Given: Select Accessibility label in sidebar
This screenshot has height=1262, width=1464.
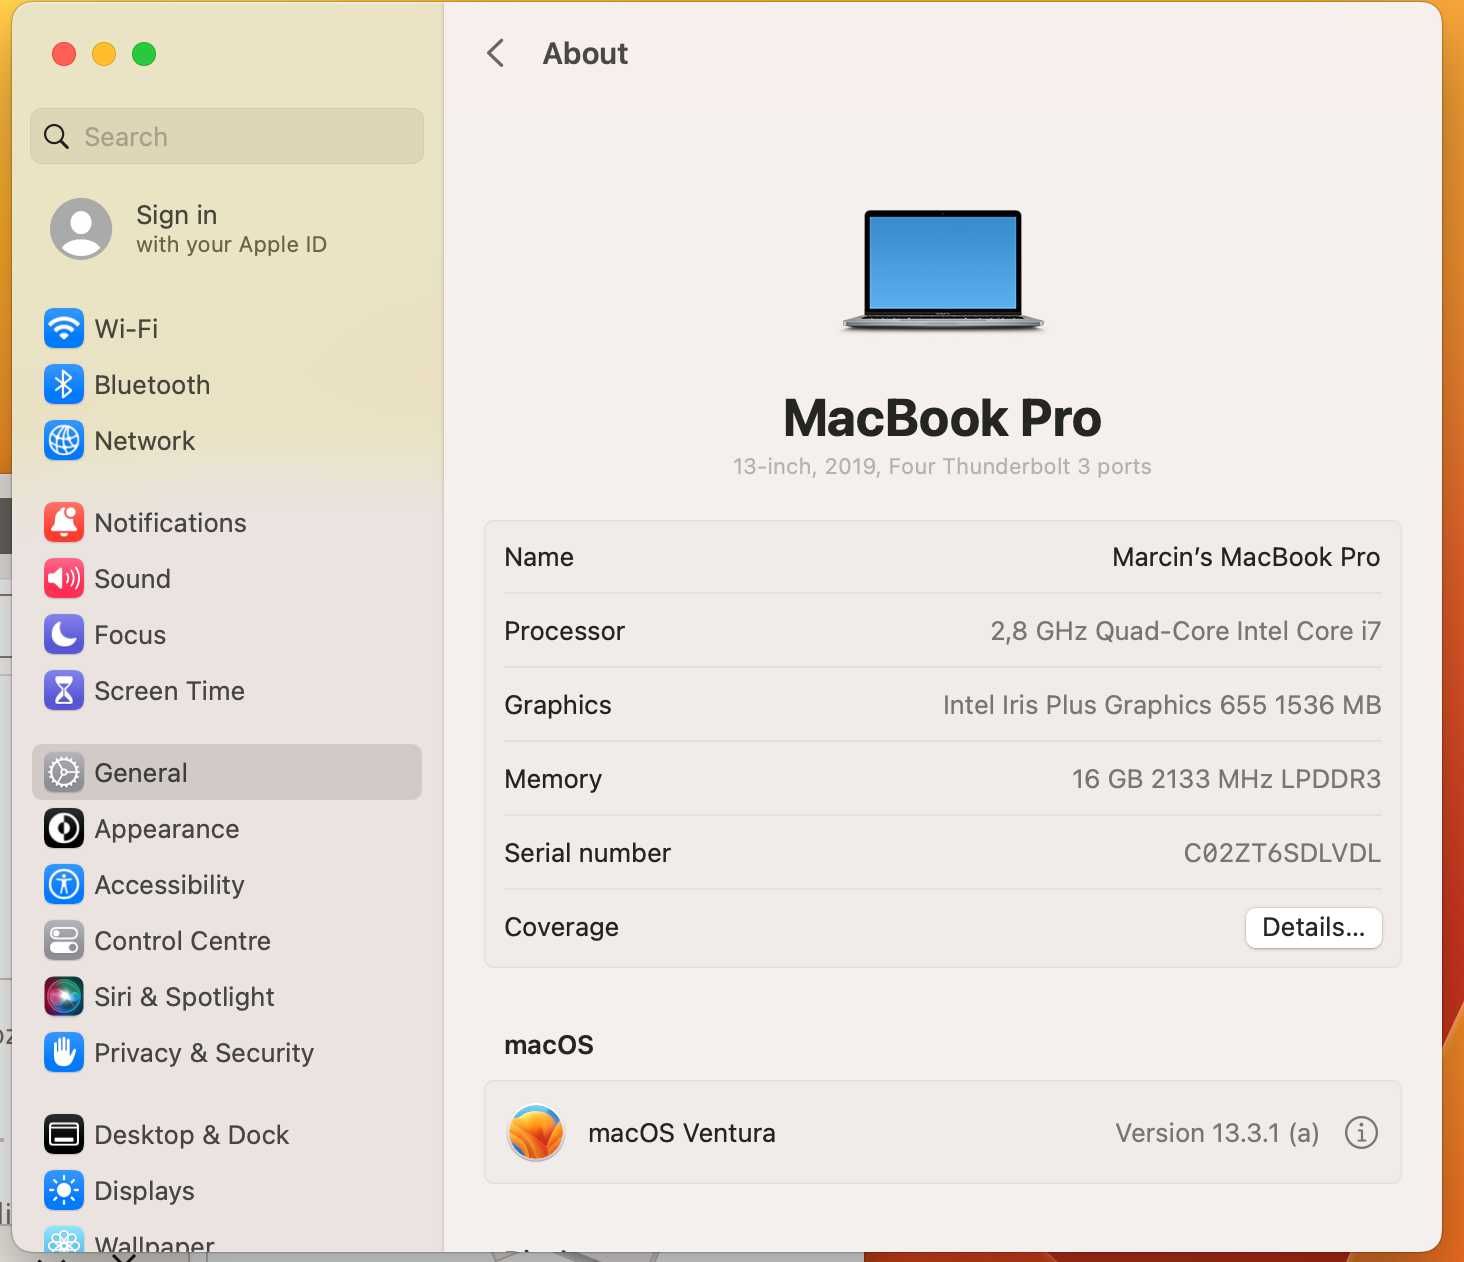Looking at the screenshot, I should pos(169,885).
